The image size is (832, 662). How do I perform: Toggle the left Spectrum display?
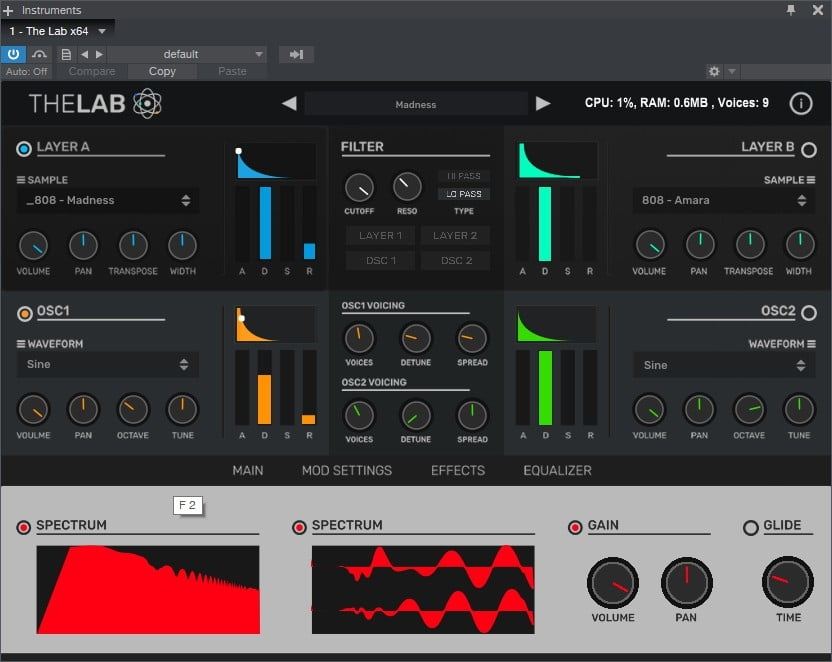point(23,527)
